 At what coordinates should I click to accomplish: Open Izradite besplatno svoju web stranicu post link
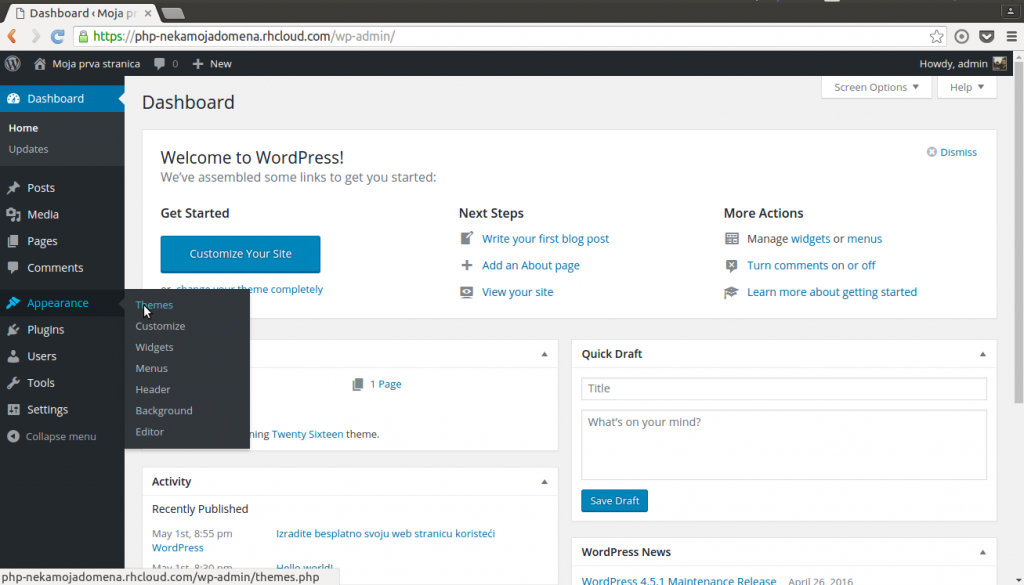coord(385,533)
